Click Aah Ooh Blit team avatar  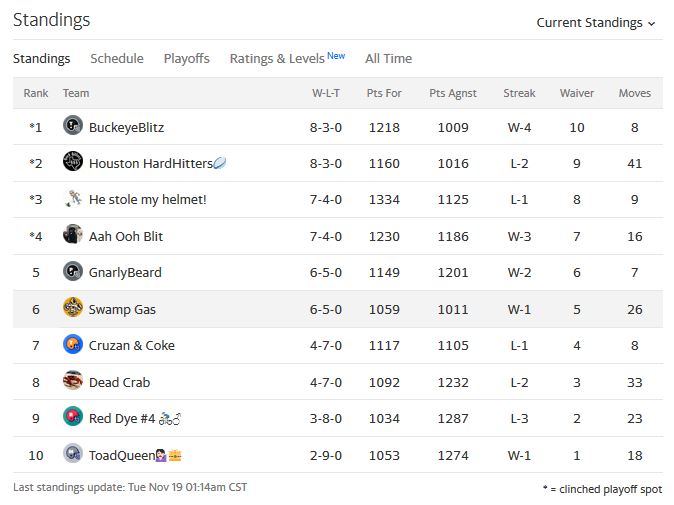[73, 235]
